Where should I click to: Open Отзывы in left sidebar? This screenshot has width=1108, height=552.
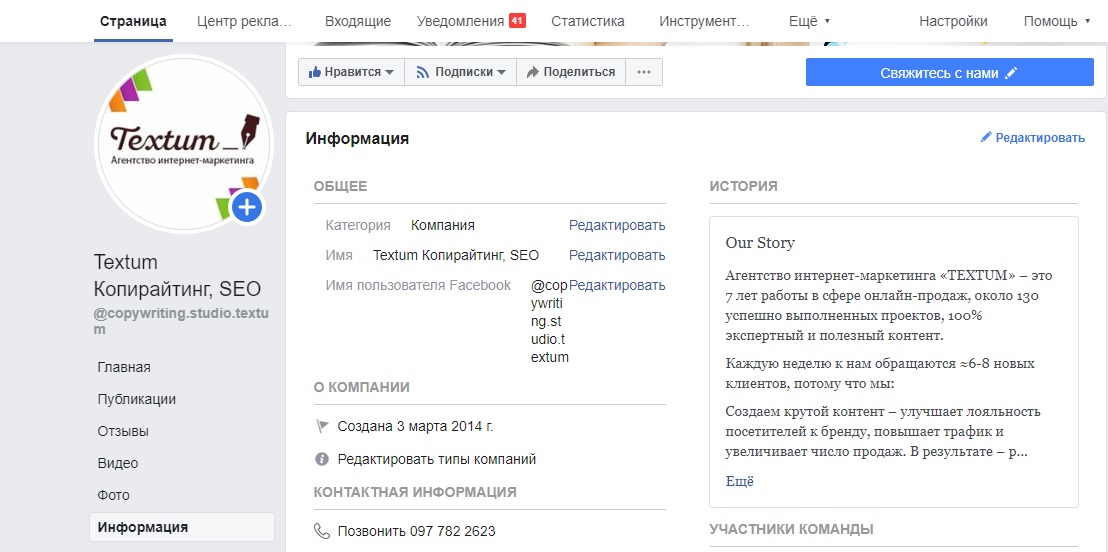tap(123, 431)
